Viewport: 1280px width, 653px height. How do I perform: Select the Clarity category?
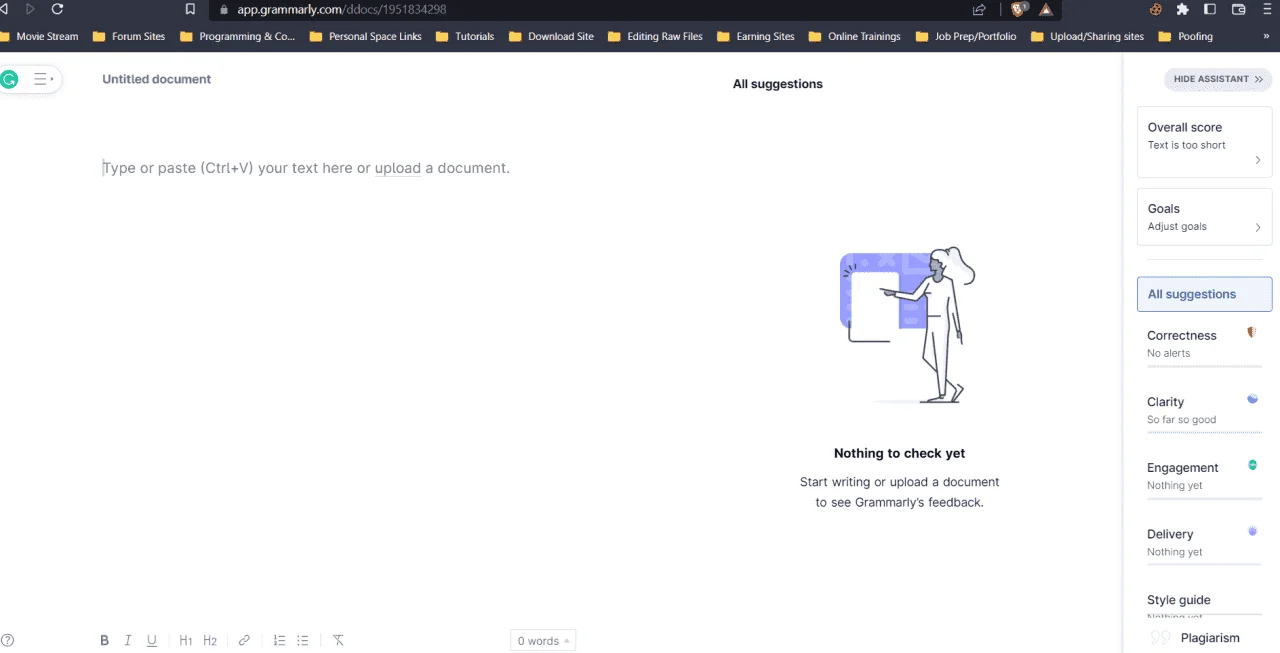[1204, 410]
